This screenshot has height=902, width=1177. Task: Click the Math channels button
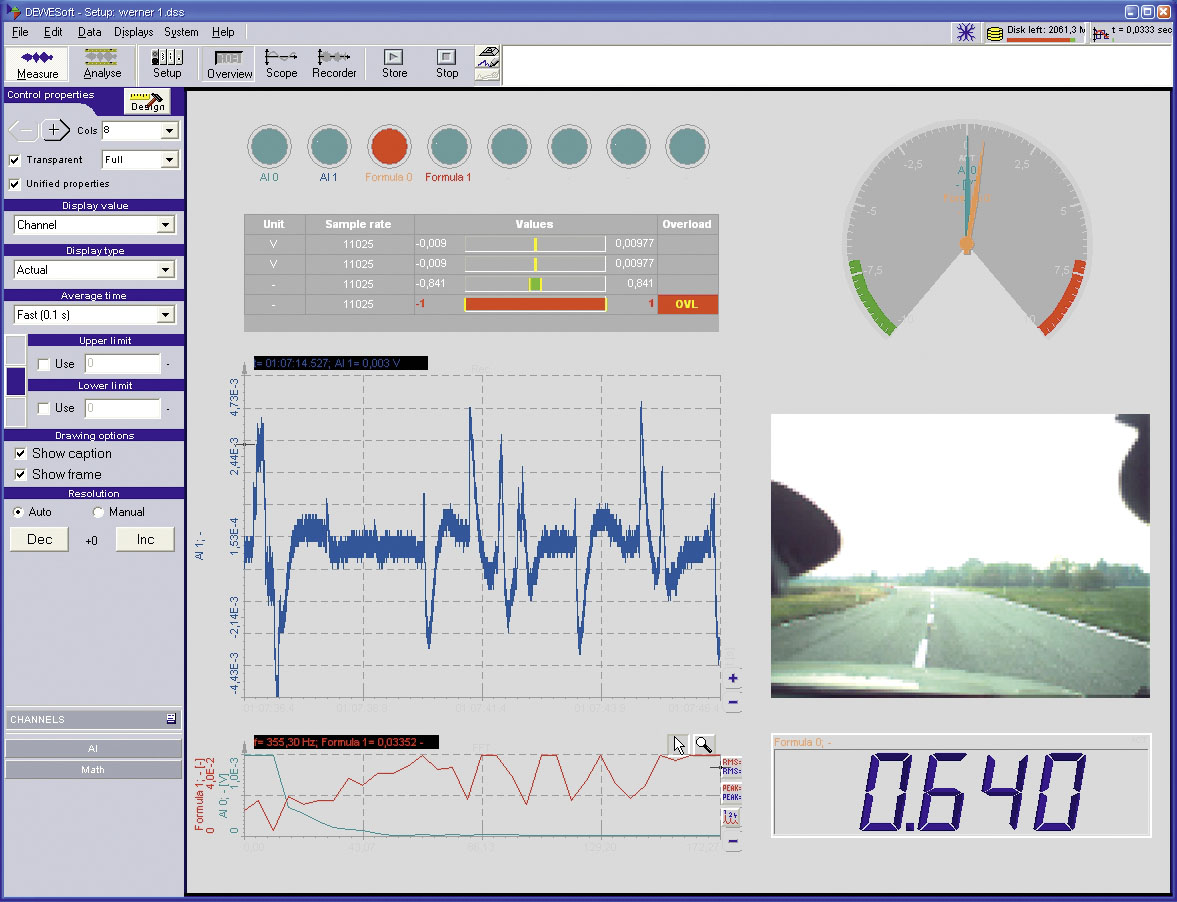(93, 769)
